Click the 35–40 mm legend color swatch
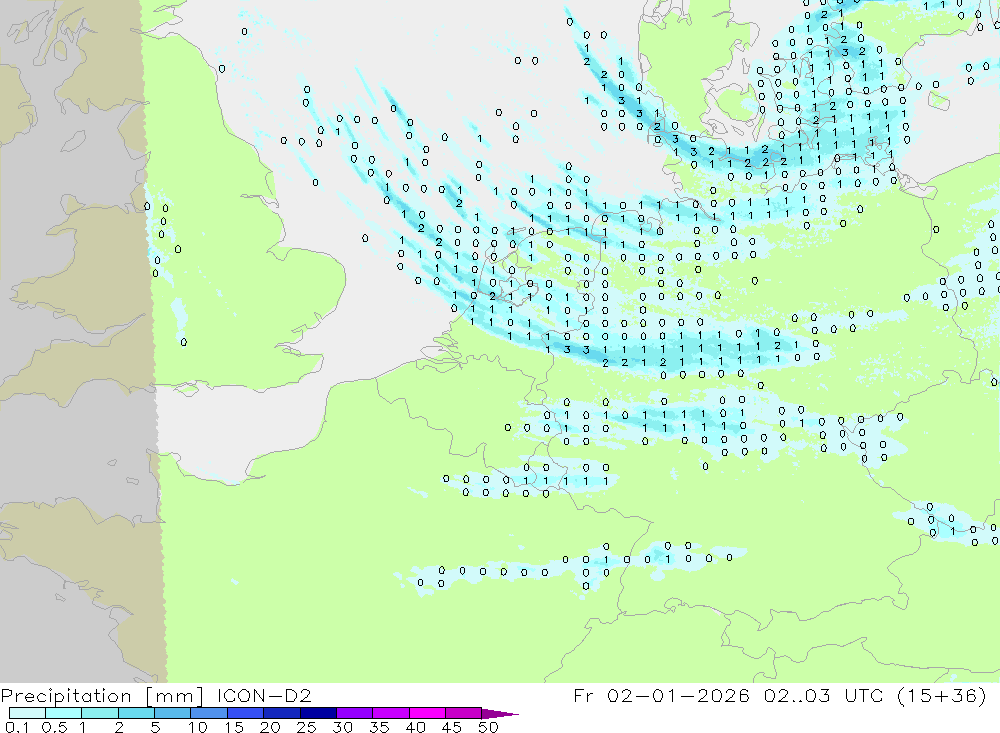 tap(391, 713)
